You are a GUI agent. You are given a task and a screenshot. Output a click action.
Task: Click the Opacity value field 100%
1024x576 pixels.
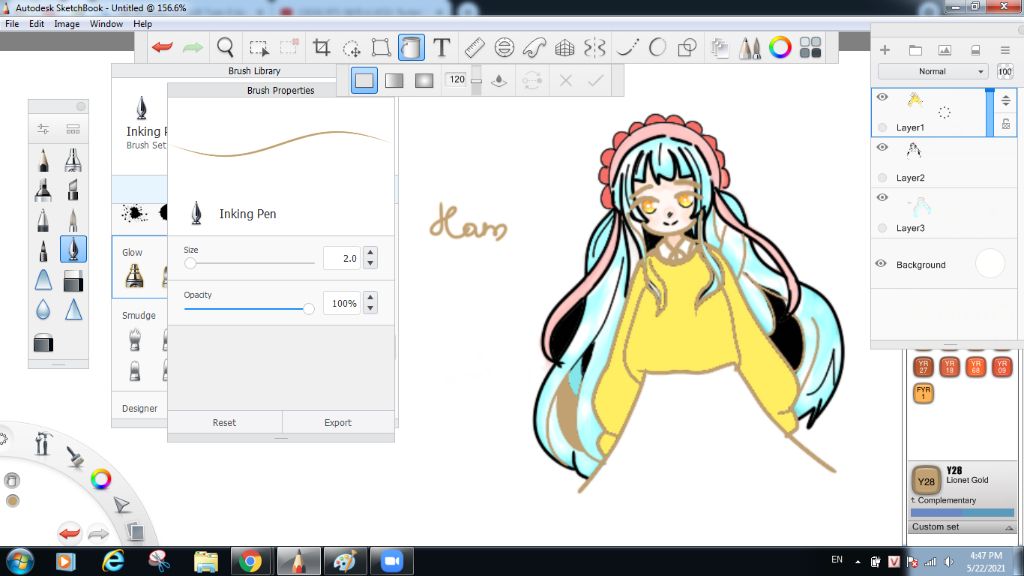(342, 303)
